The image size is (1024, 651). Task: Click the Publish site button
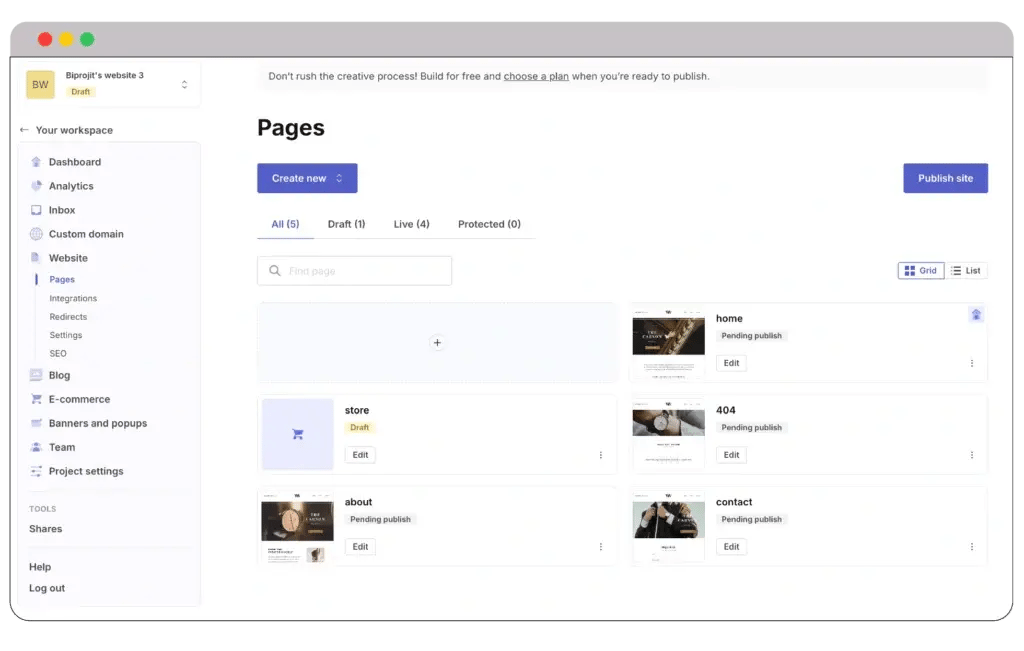click(x=945, y=178)
